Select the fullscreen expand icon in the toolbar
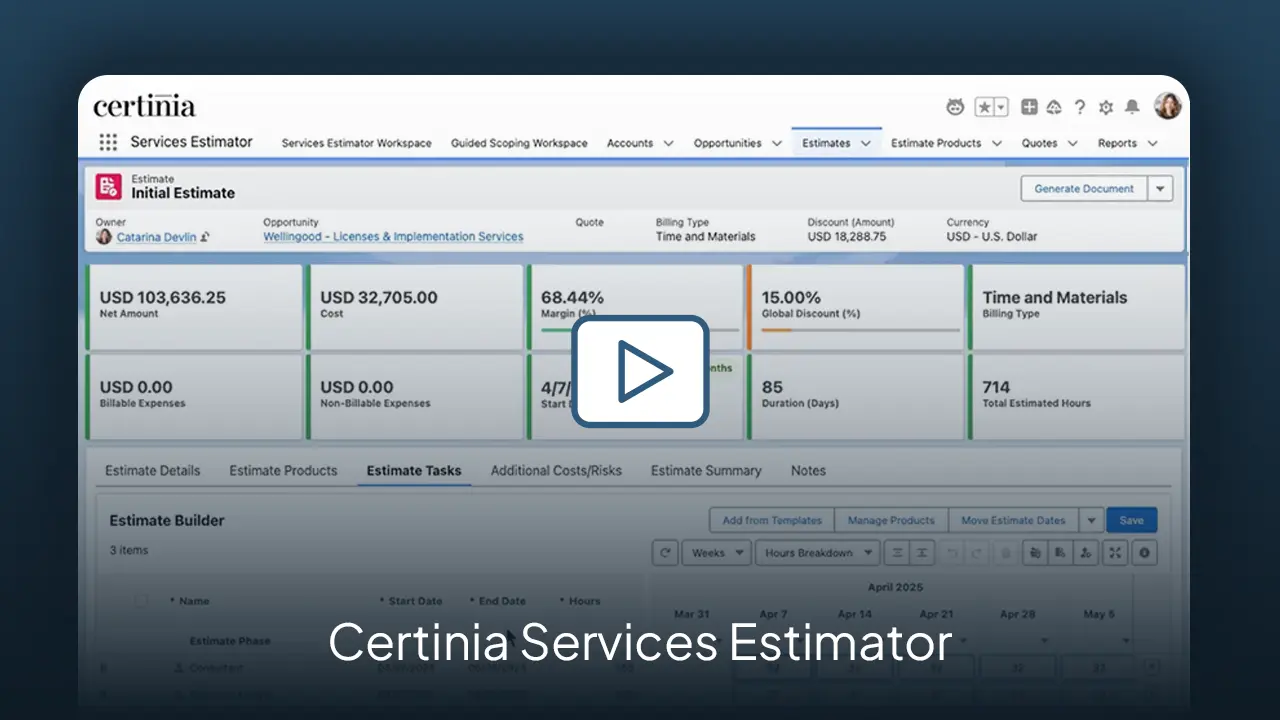 point(1114,552)
